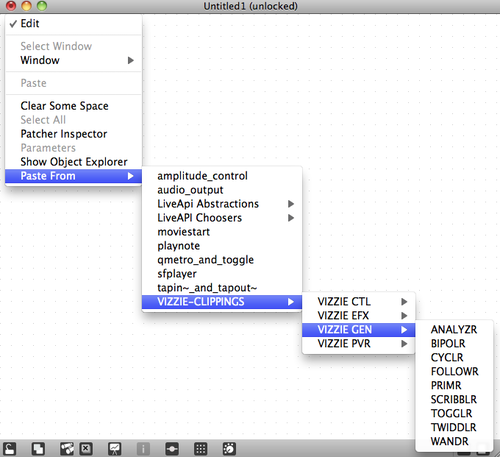Toggle the grid display icon
The height and width of the screenshot is (457, 500).
[201, 448]
